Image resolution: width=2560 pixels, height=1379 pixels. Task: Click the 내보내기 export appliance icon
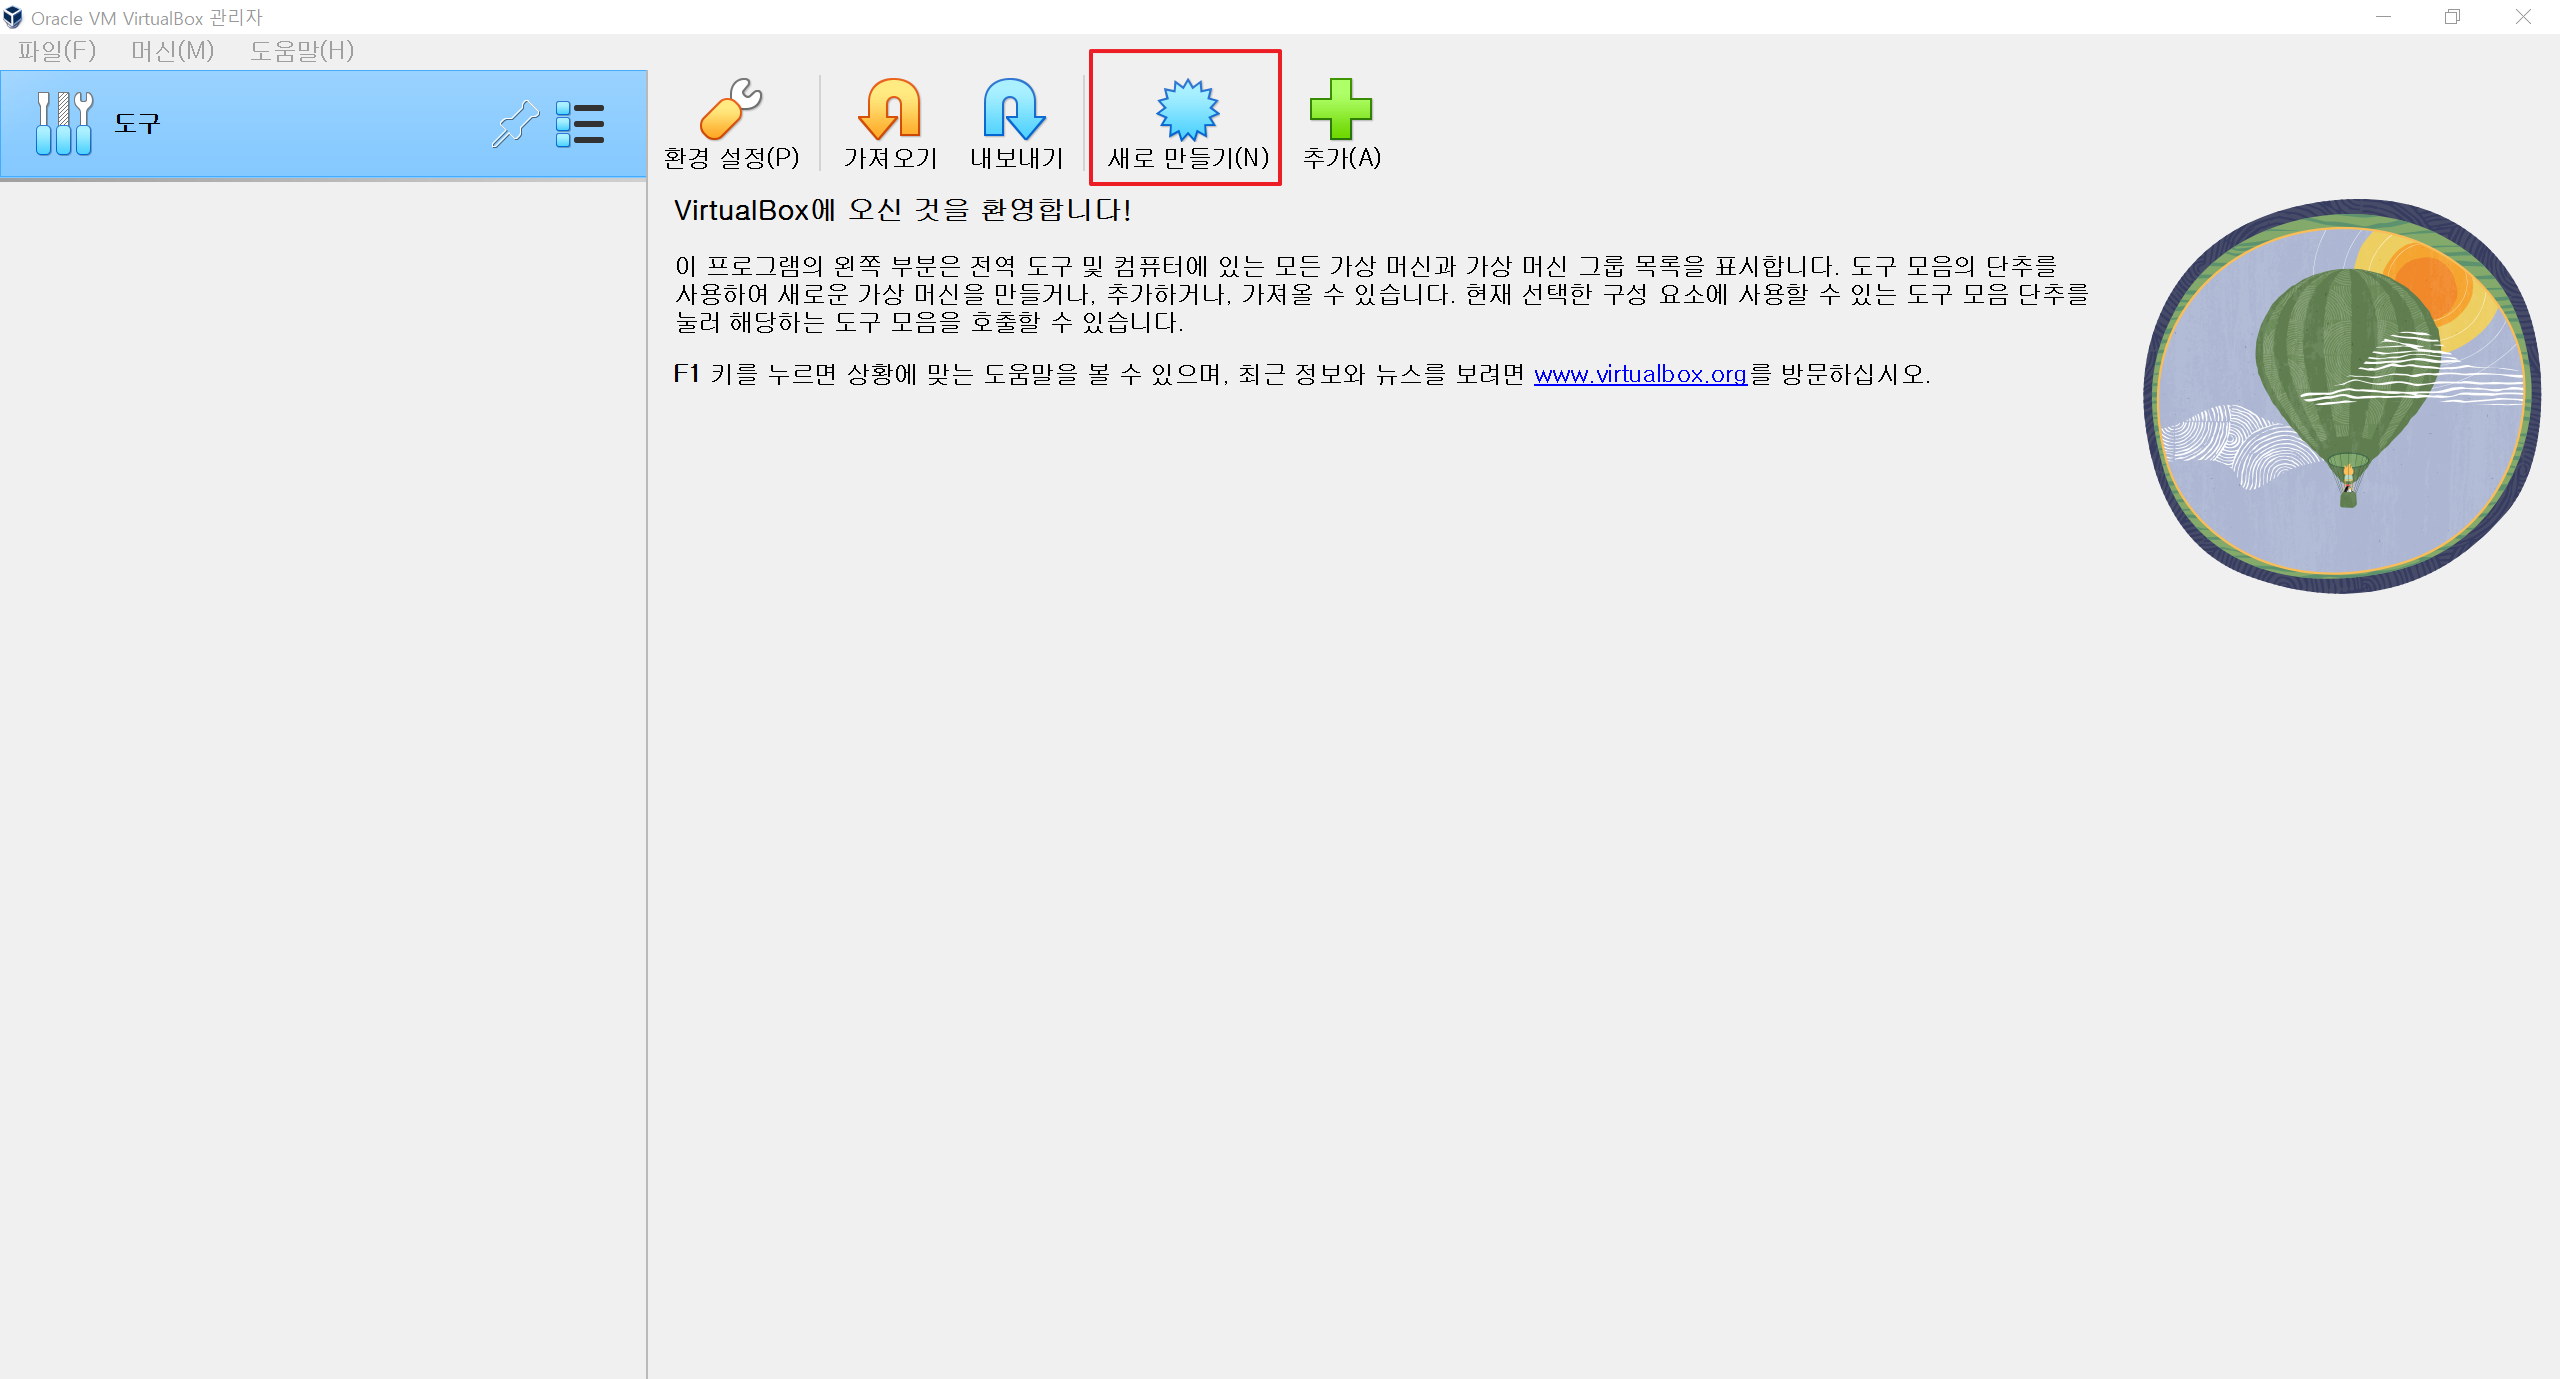tap(1015, 110)
